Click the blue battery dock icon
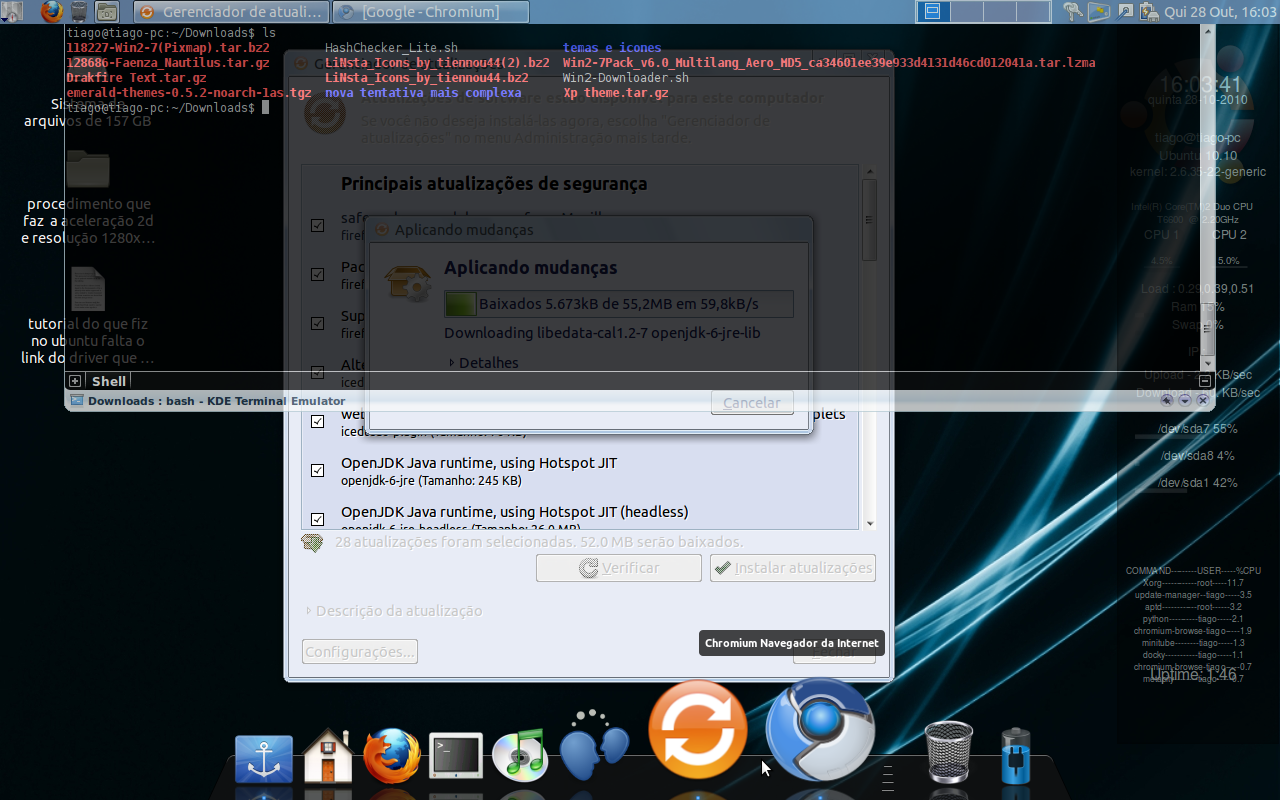 [x=1016, y=756]
